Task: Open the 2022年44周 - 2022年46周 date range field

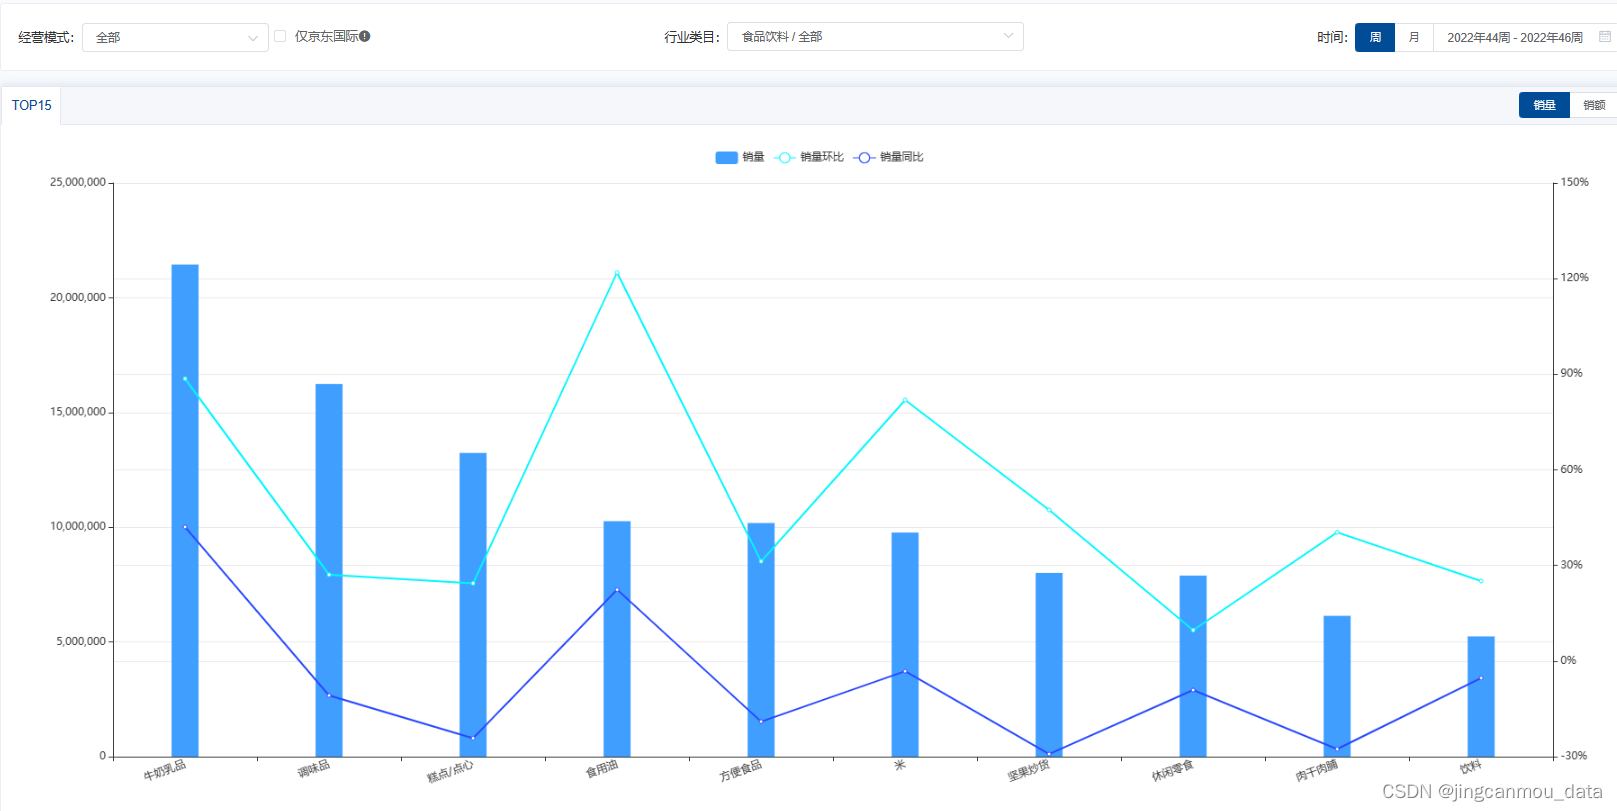Action: pos(1525,37)
